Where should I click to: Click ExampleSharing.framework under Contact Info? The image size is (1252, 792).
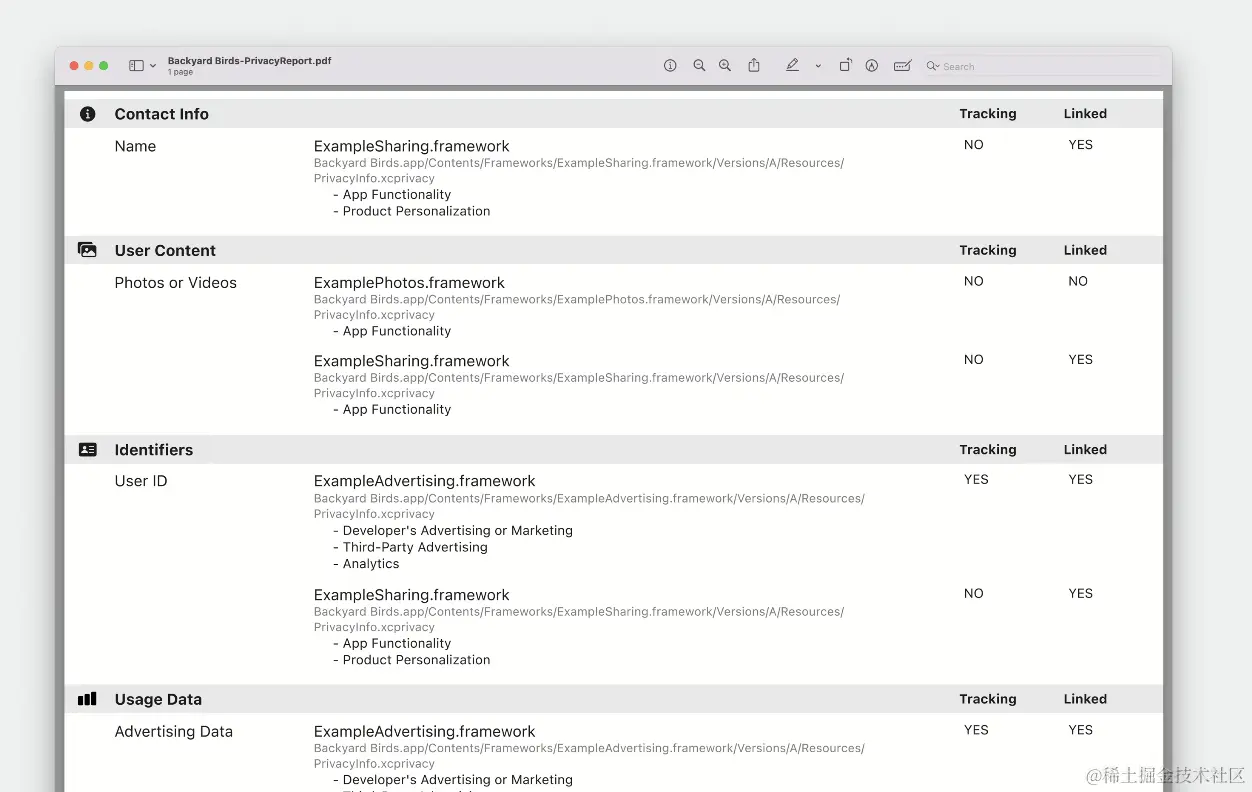[411, 146]
